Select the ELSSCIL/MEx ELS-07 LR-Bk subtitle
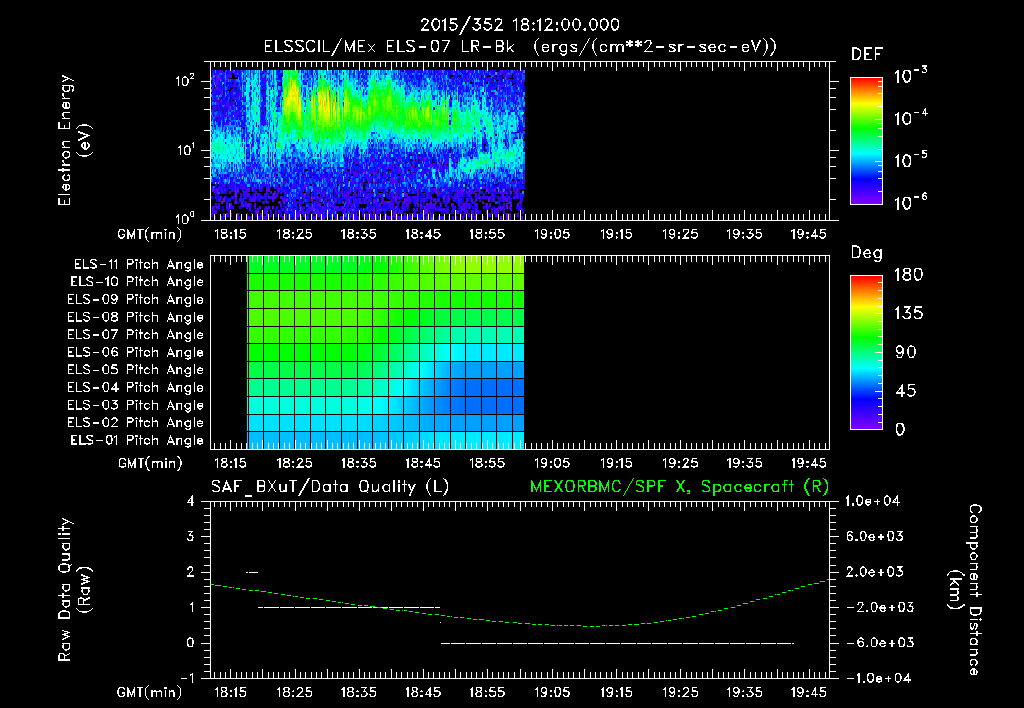 click(389, 47)
